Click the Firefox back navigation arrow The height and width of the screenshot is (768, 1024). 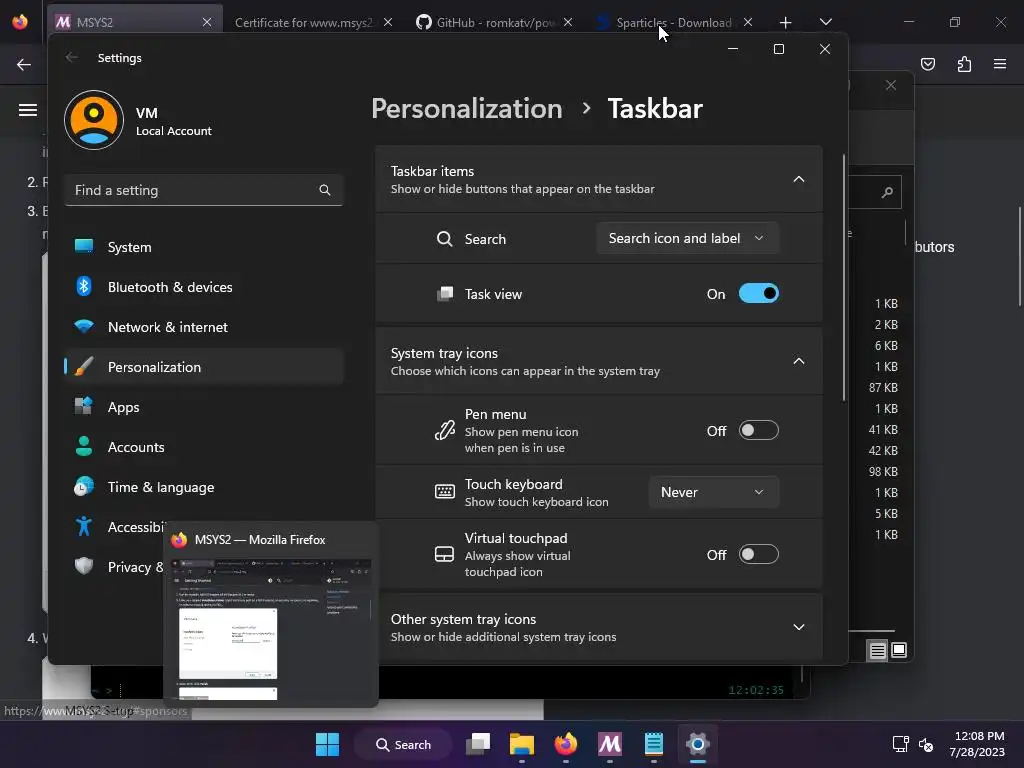tap(24, 64)
